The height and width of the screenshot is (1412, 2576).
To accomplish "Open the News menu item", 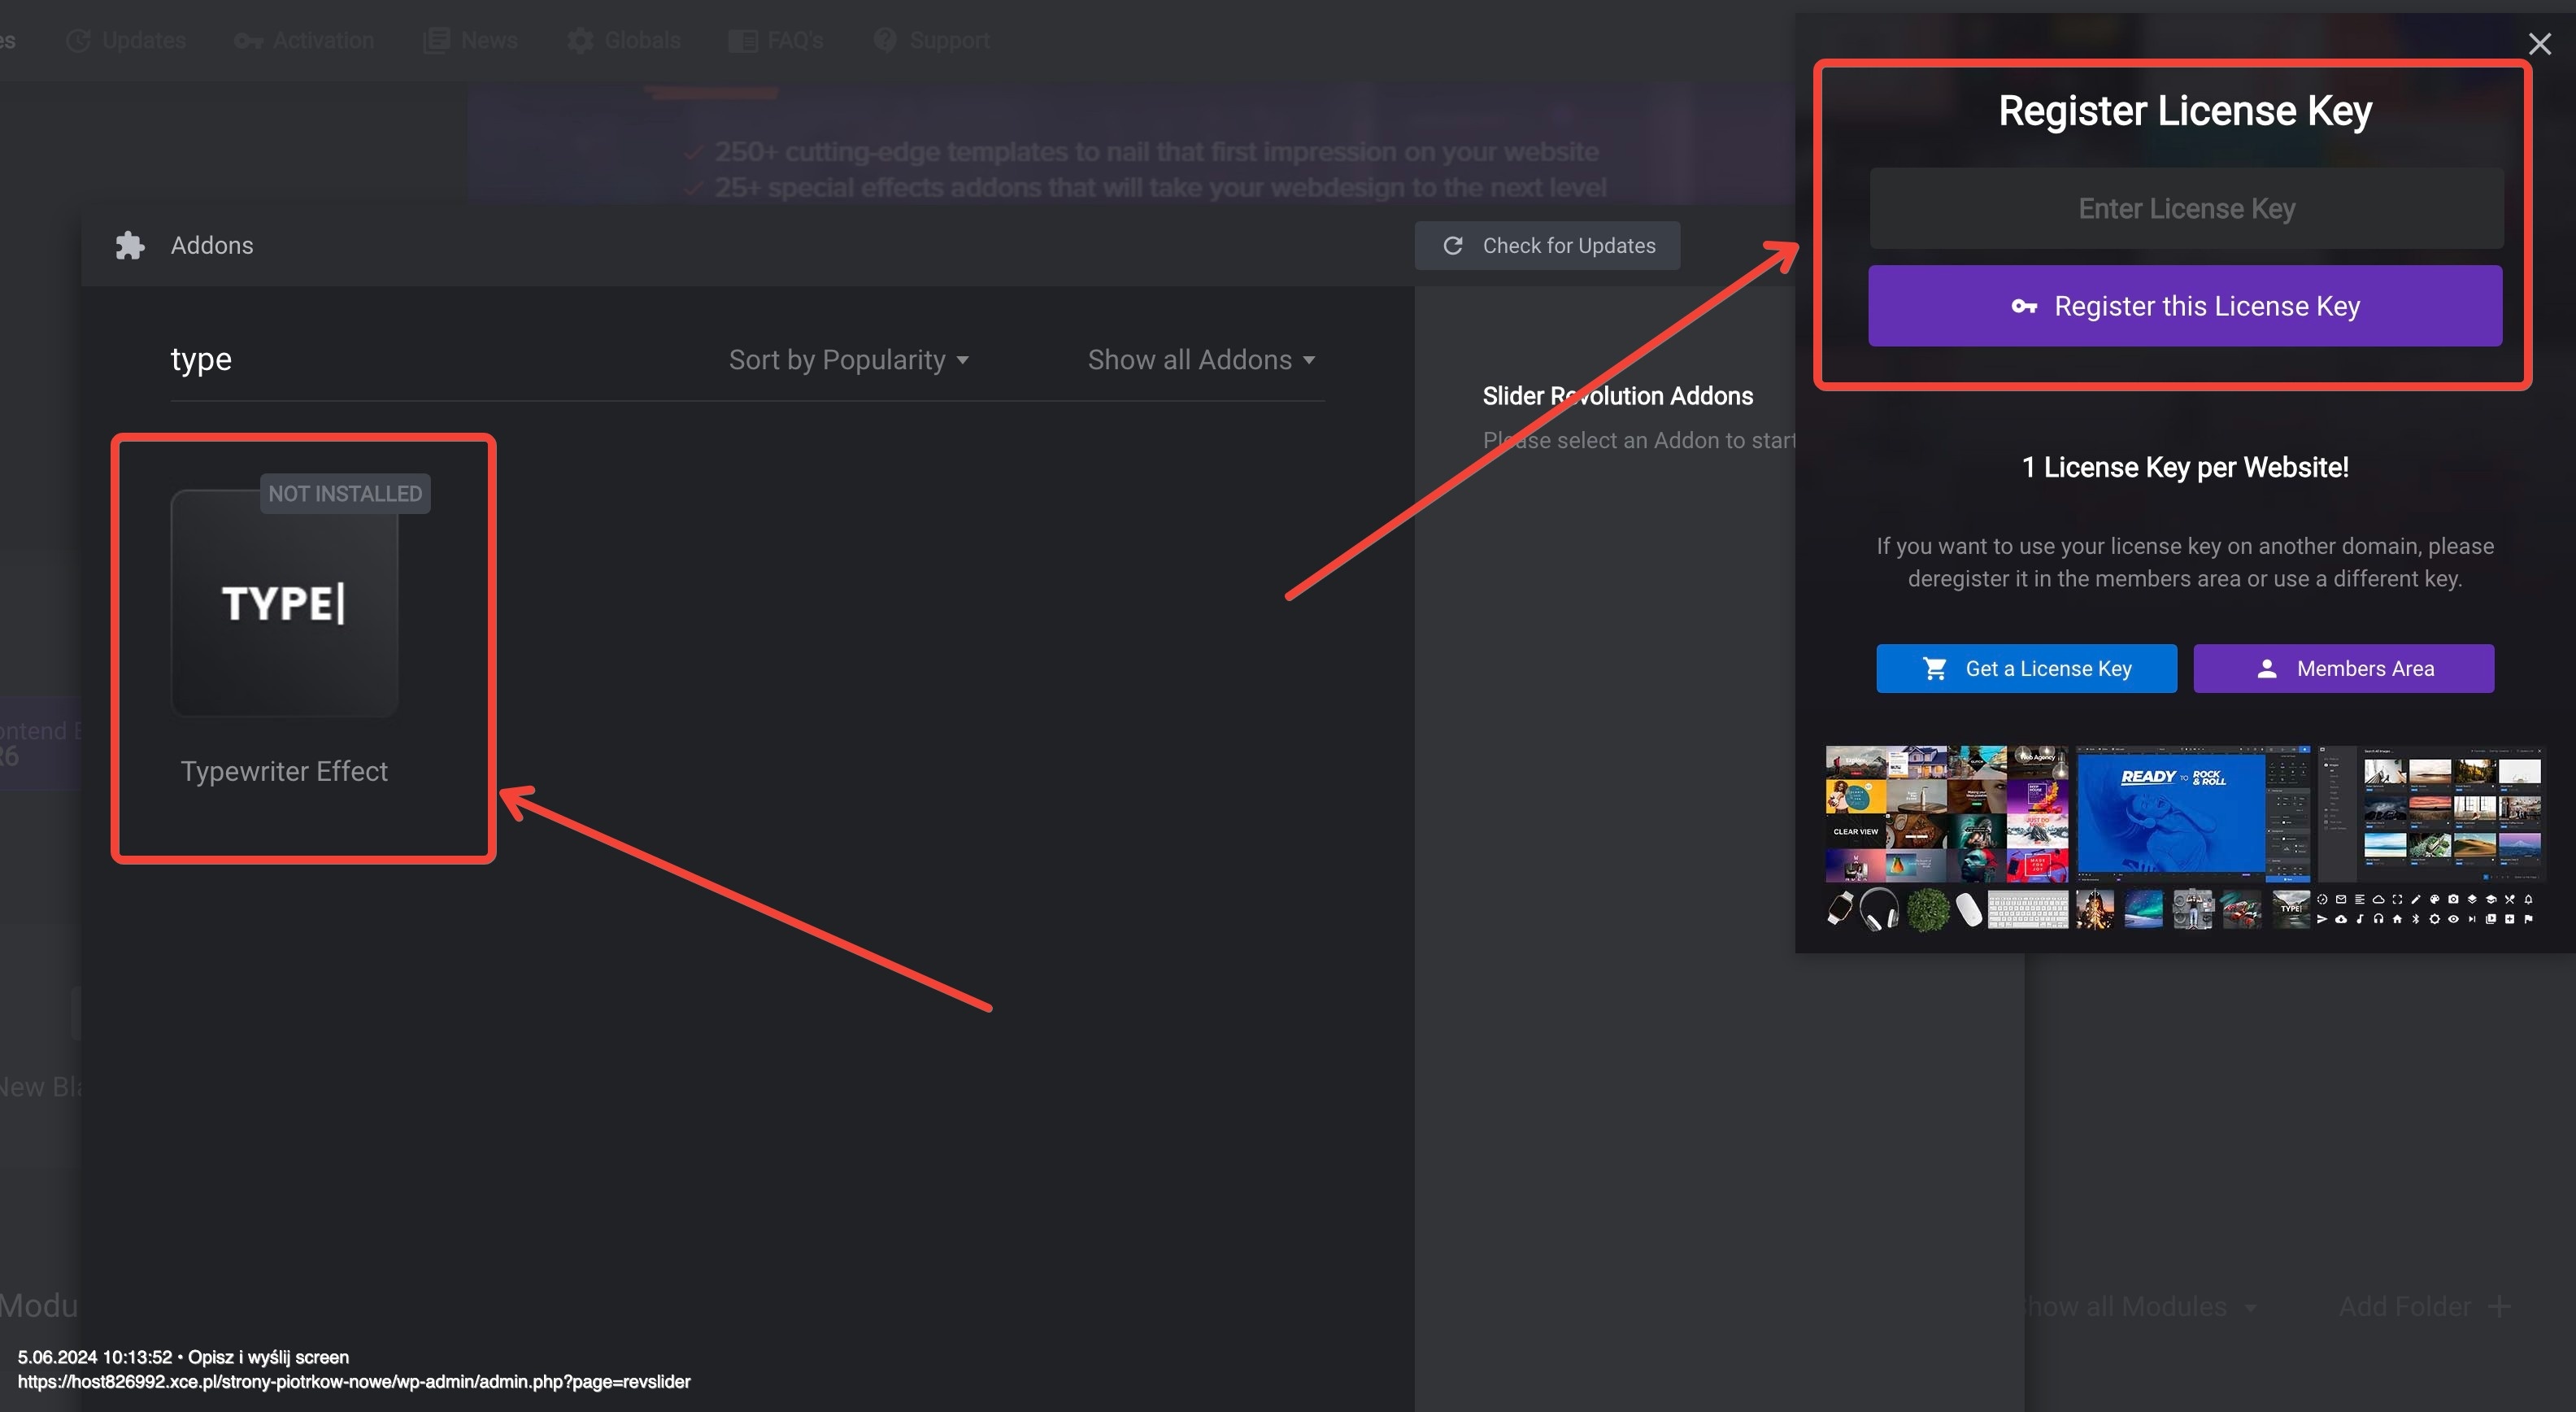I will click(x=470, y=41).
